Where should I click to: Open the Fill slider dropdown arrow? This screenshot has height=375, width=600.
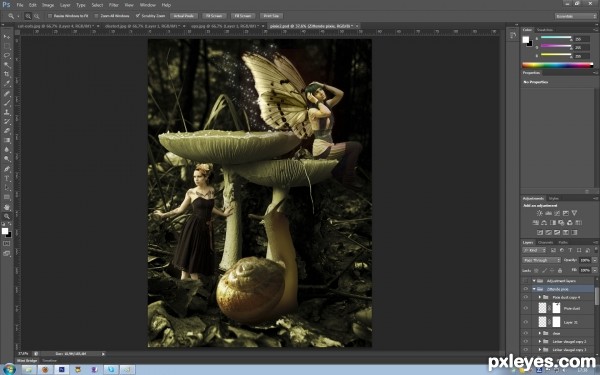point(595,270)
